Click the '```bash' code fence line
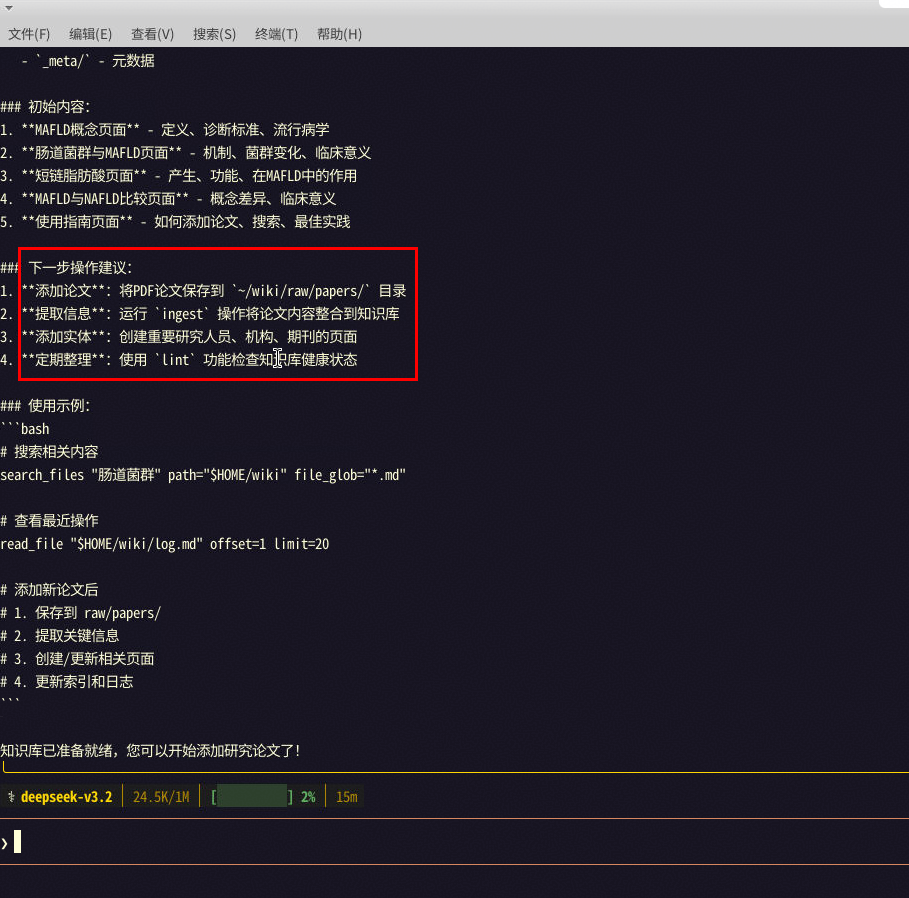The width and height of the screenshot is (909, 898). (x=25, y=429)
